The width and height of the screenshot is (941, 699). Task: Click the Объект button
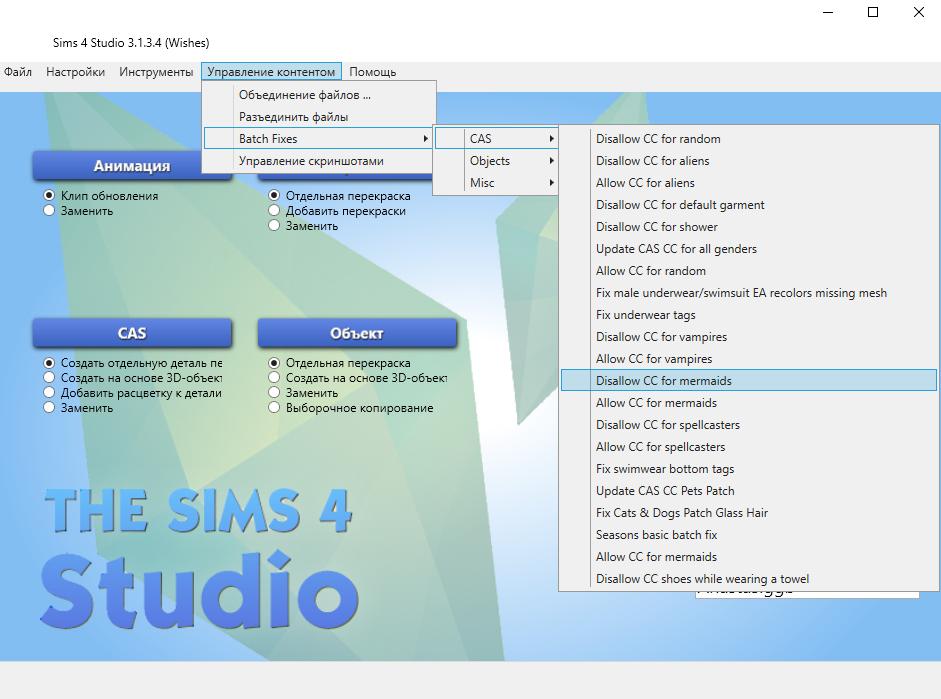357,333
